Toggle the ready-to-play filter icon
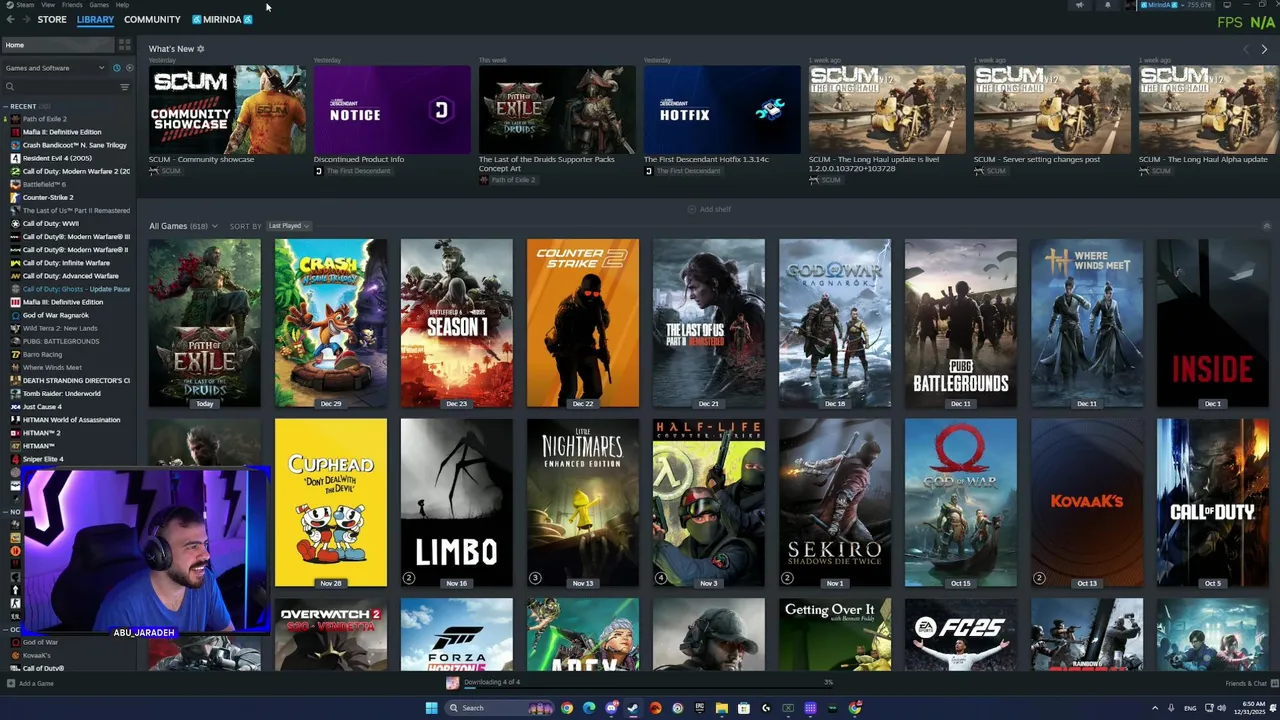Screen dimensions: 1280x720 pyautogui.click(x=129, y=68)
